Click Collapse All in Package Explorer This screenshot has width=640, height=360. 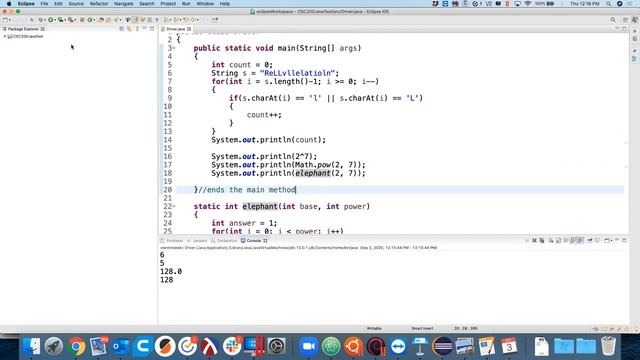click(x=122, y=29)
